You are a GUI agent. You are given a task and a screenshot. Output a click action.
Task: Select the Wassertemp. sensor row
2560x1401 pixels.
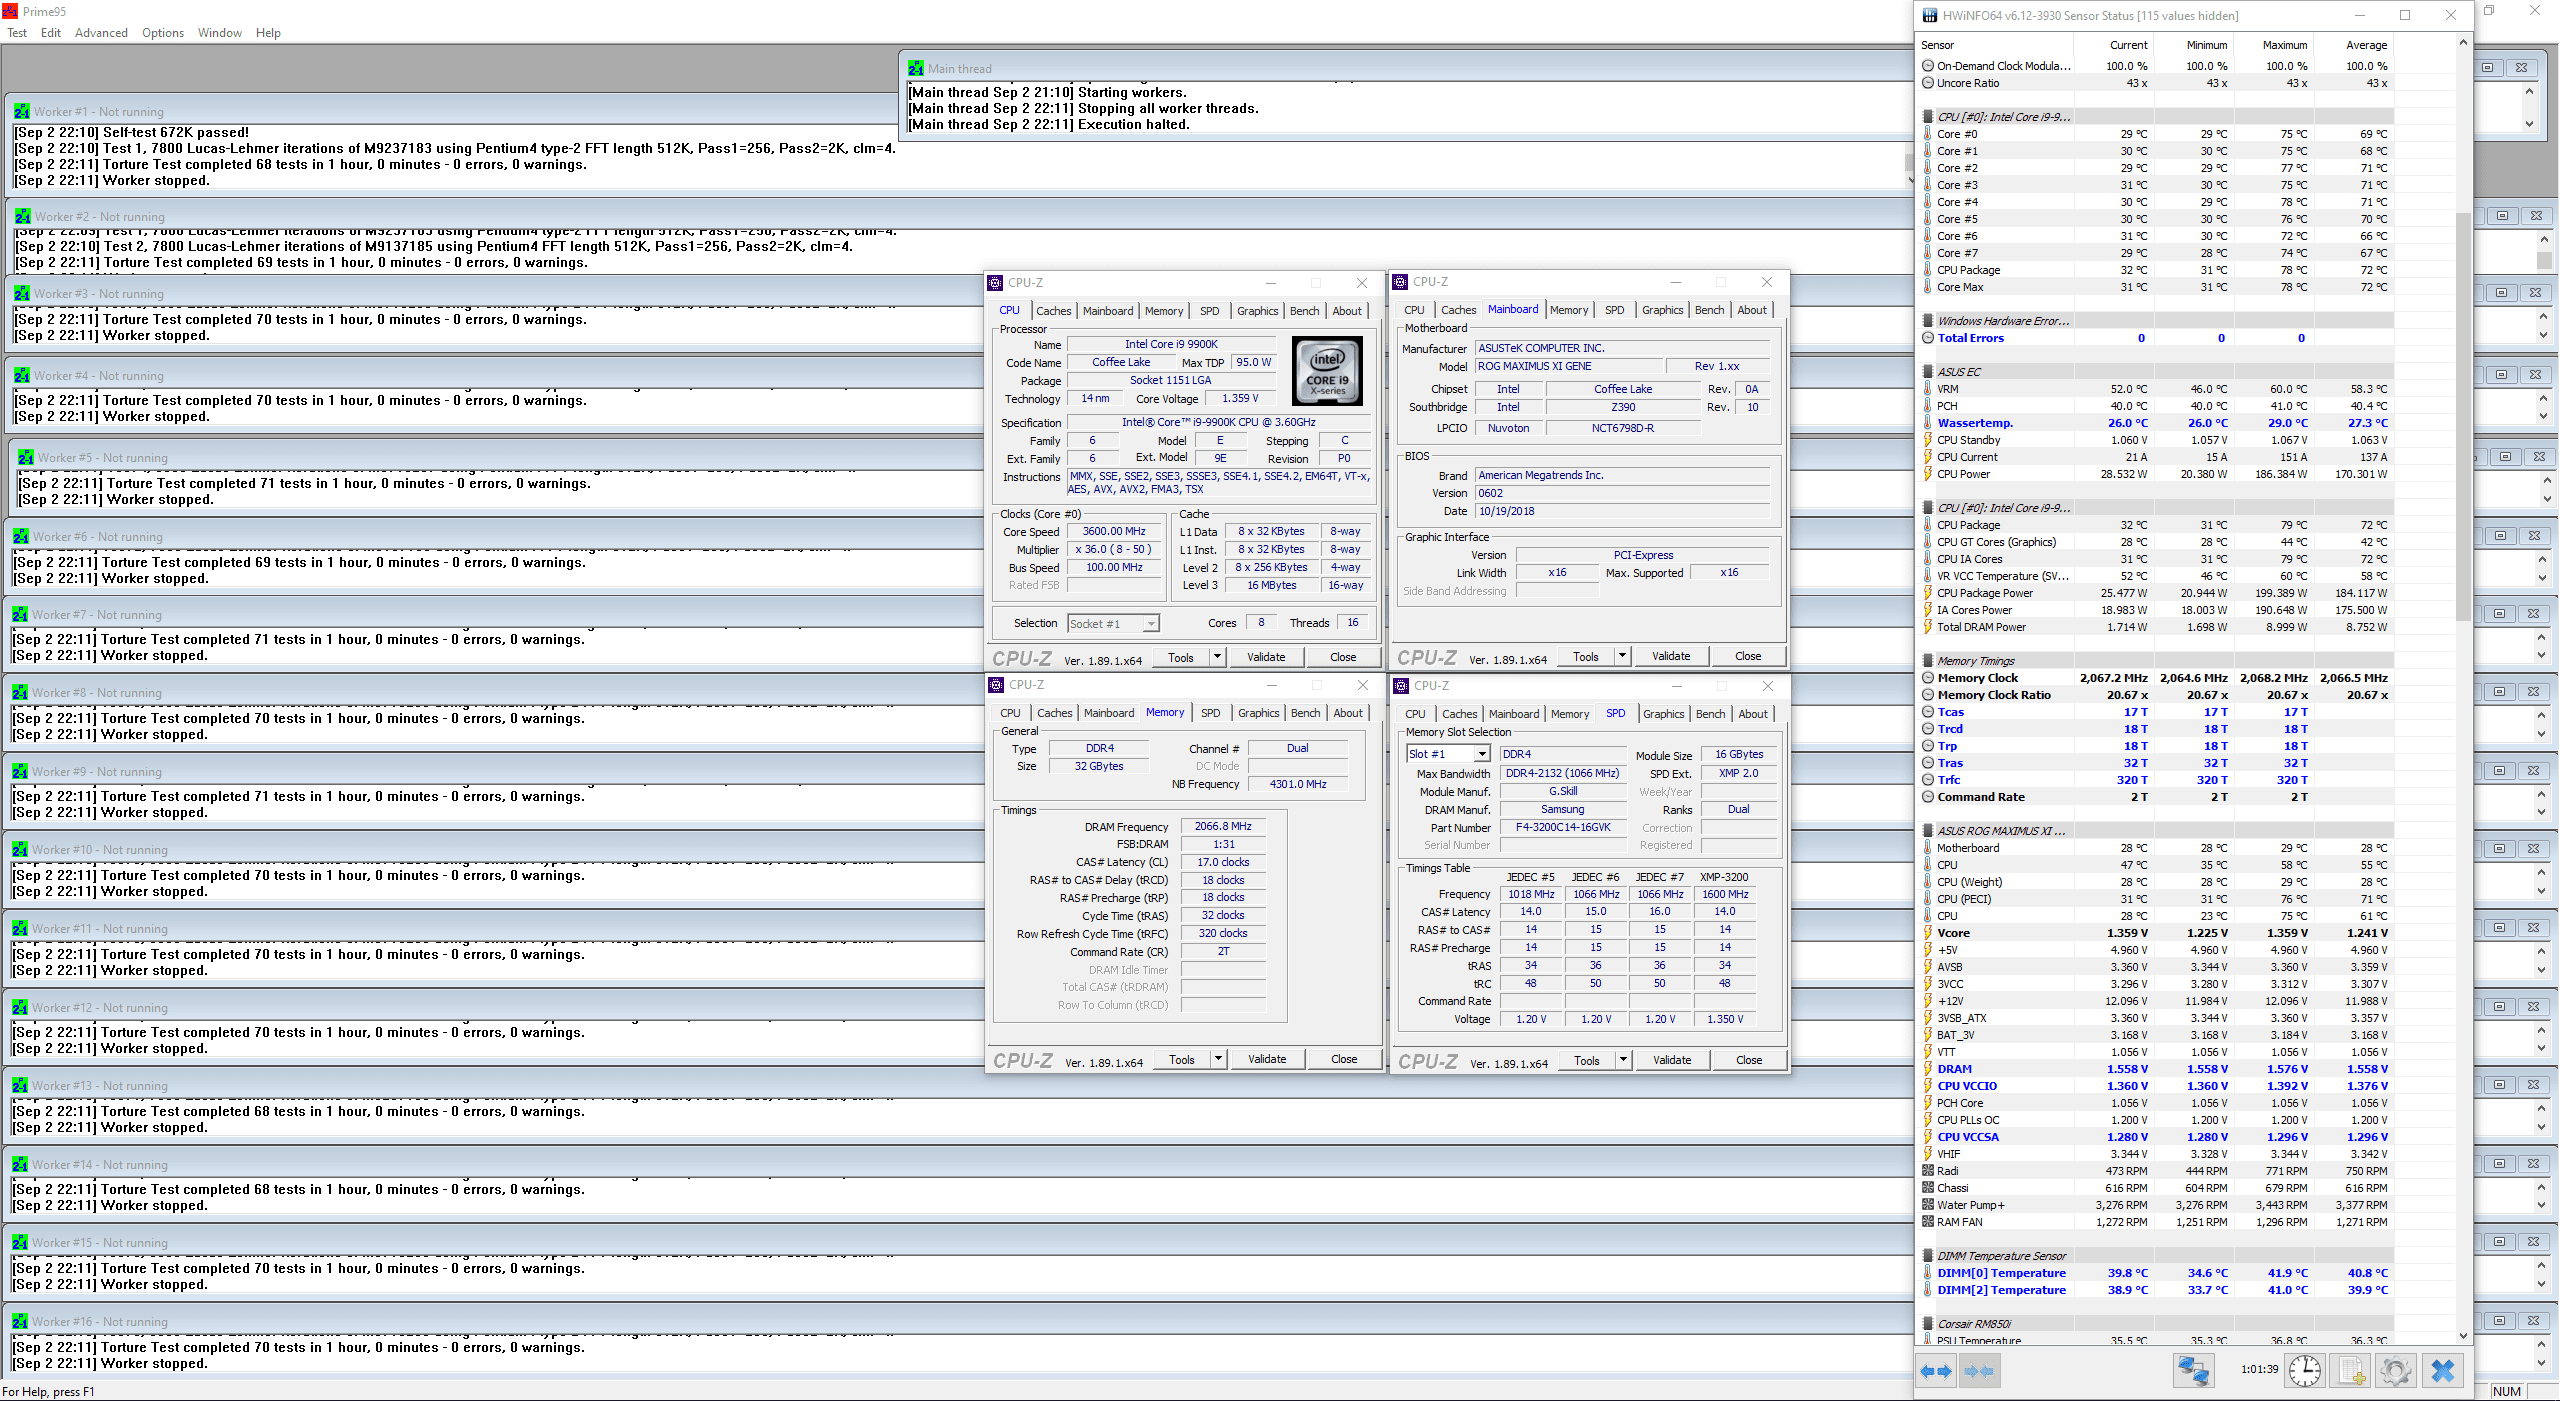(2156, 423)
